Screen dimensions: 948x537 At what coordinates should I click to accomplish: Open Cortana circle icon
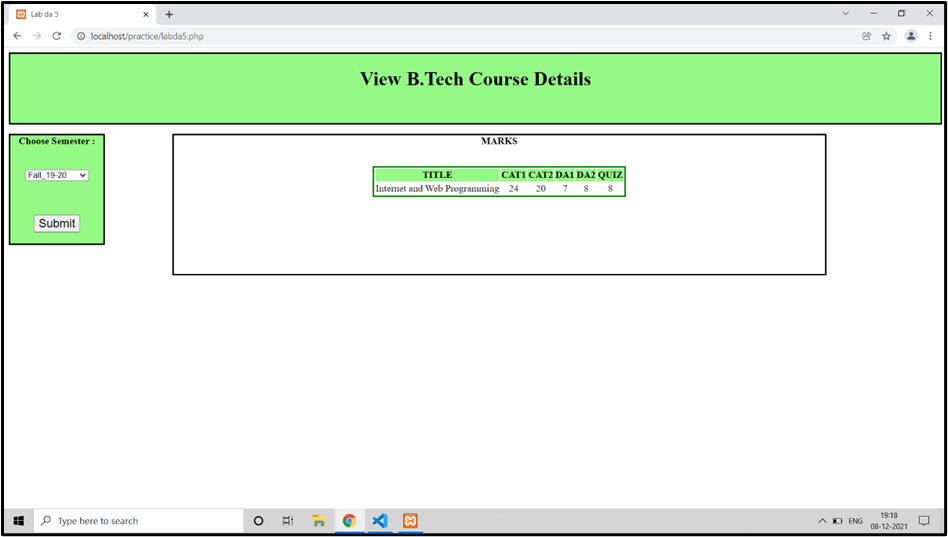click(258, 521)
